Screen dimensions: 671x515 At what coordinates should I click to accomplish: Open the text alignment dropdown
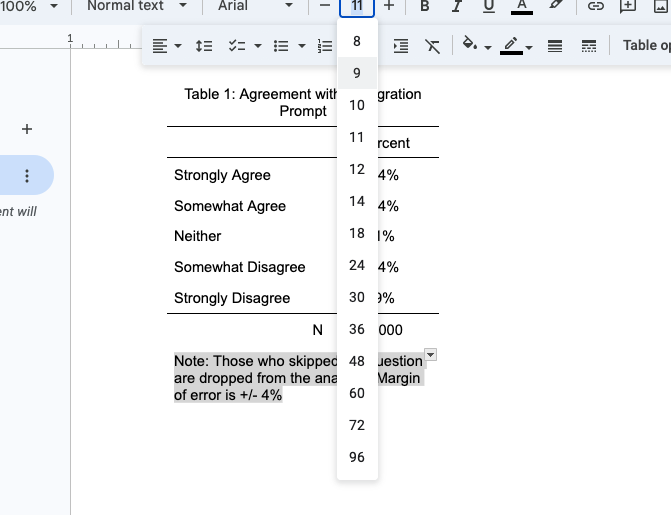tap(166, 46)
